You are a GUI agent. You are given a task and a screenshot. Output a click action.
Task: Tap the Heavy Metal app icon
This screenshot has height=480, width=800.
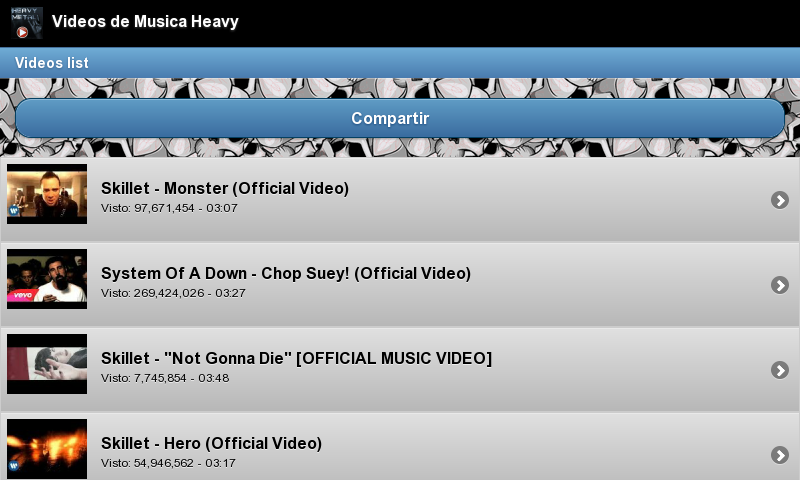[x=27, y=23]
